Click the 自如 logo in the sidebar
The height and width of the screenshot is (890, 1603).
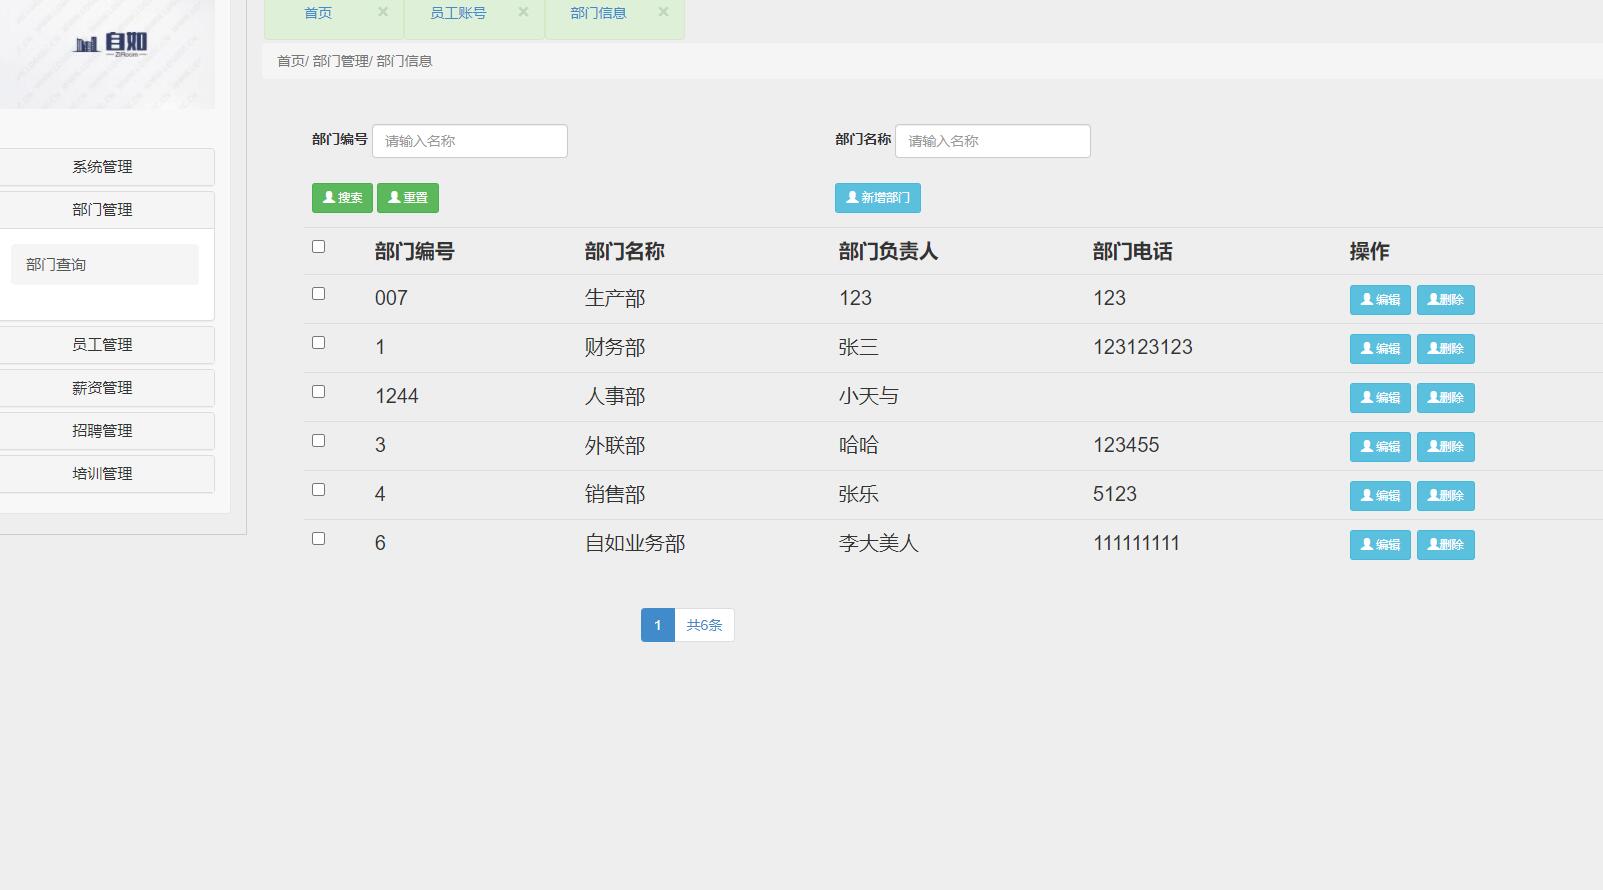pos(111,44)
